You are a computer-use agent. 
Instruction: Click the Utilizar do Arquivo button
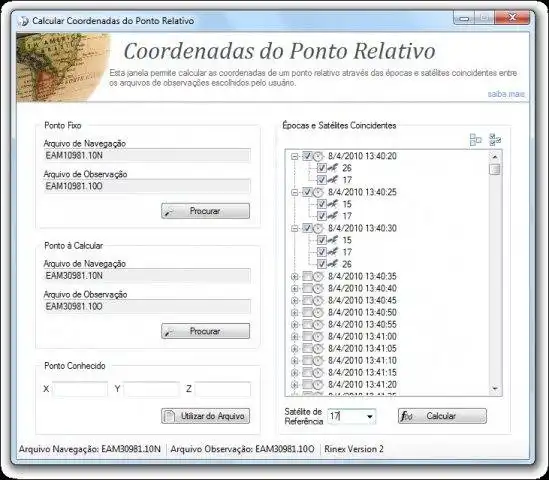pos(206,416)
